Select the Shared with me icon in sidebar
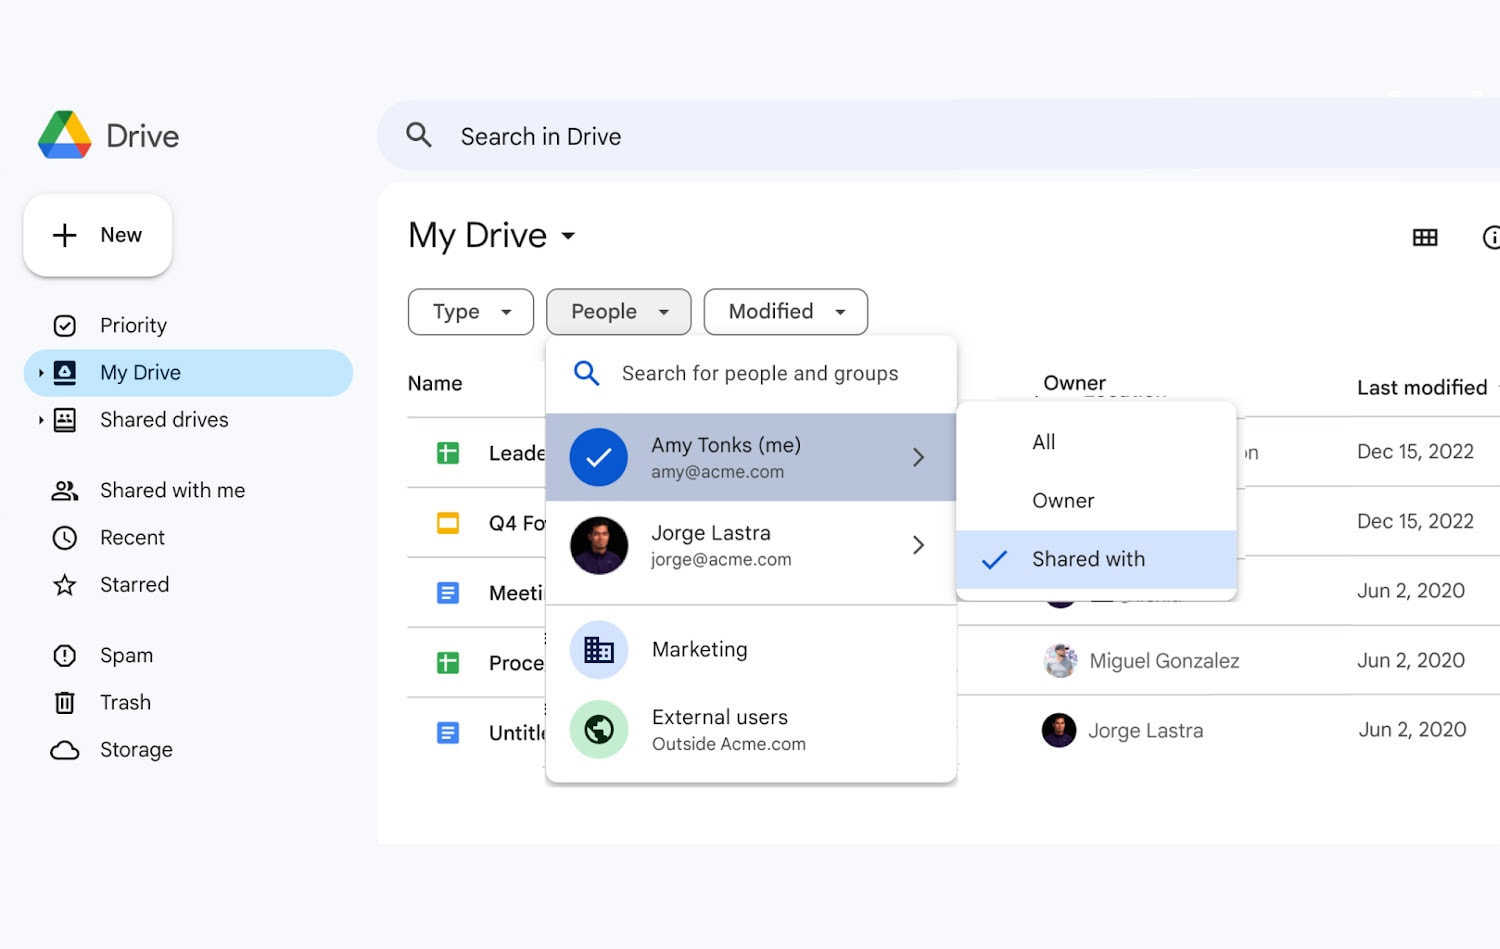The height and width of the screenshot is (949, 1500). point(64,490)
